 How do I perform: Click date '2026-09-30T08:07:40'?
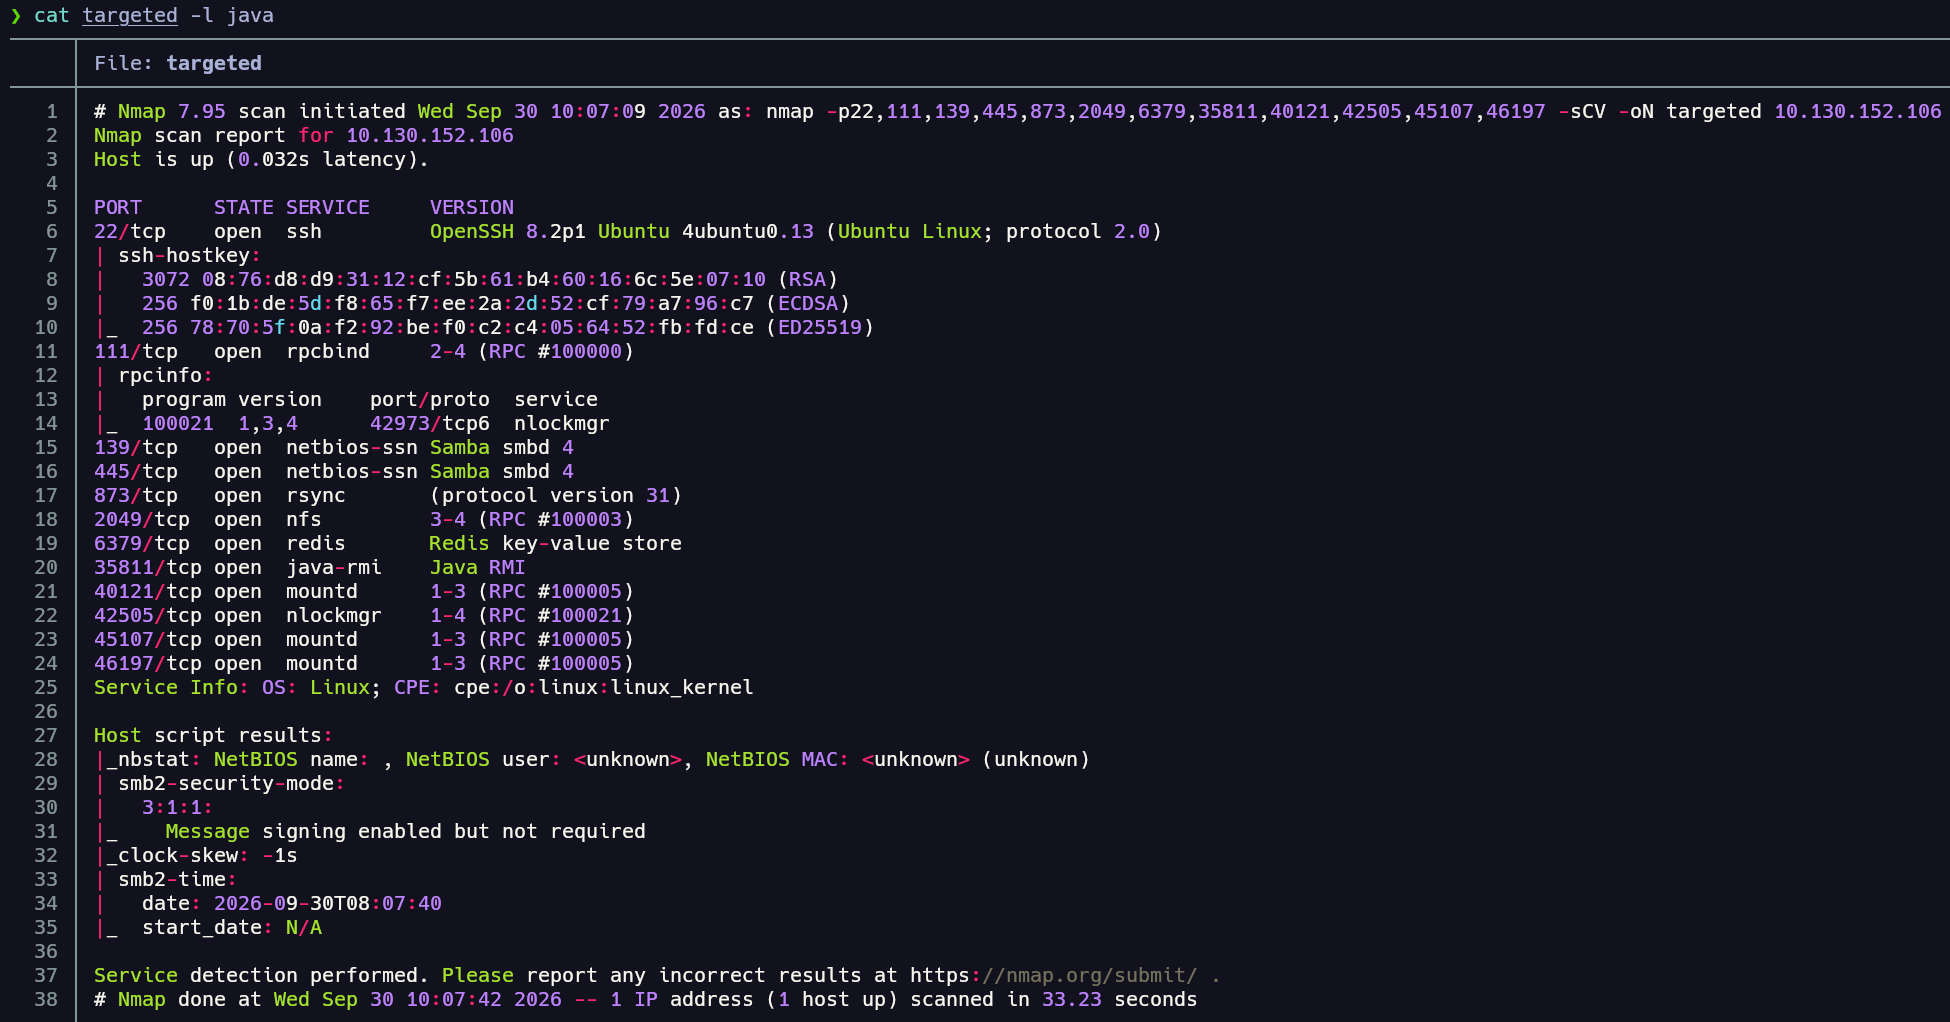[328, 903]
